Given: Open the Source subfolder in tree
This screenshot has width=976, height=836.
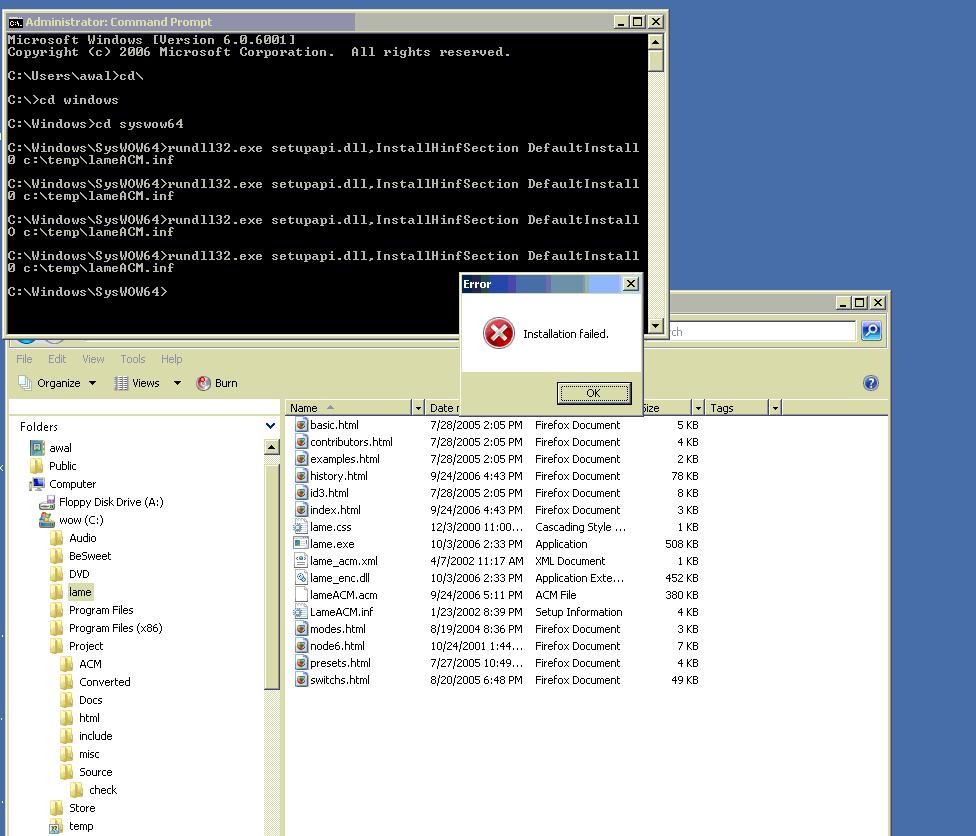Looking at the screenshot, I should (96, 772).
